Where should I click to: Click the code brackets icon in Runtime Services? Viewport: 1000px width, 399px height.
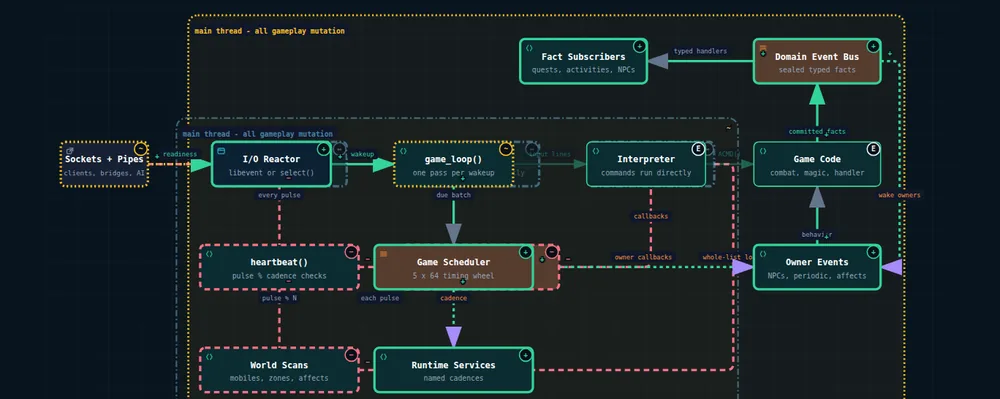tap(383, 357)
